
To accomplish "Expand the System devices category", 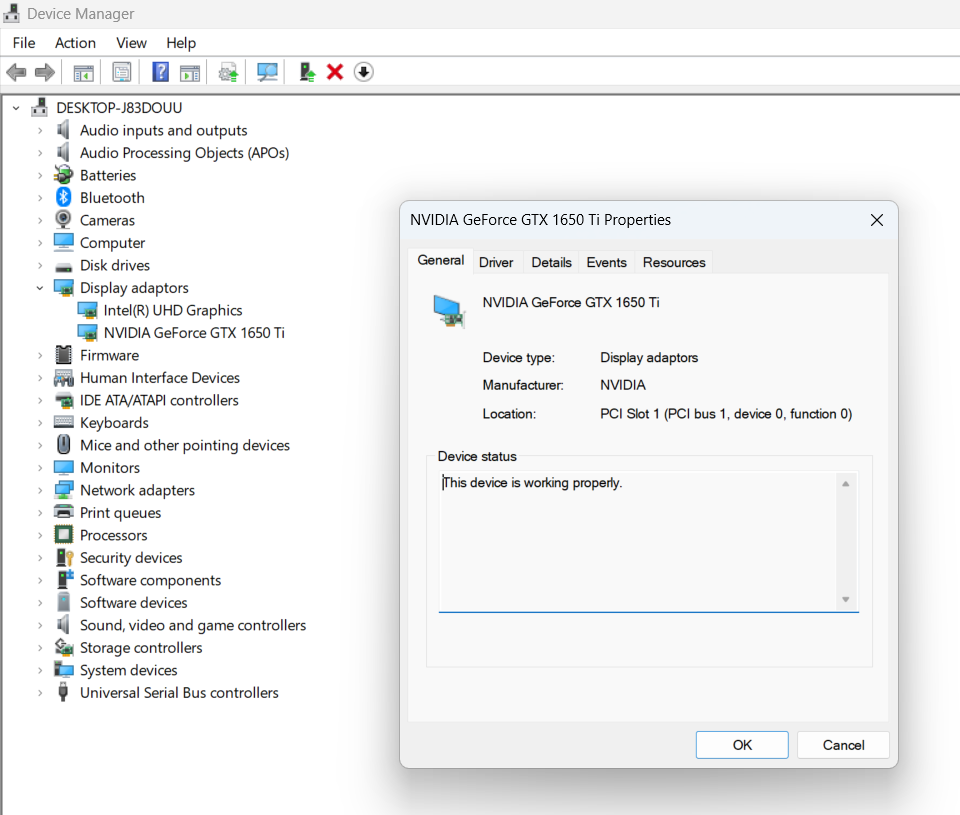I will pyautogui.click(x=40, y=670).
